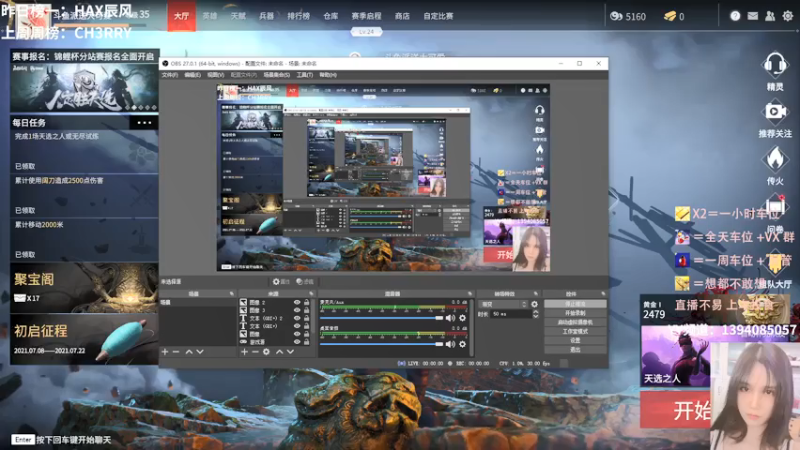
Task: Click 工作室模式 button
Action: coord(575,331)
